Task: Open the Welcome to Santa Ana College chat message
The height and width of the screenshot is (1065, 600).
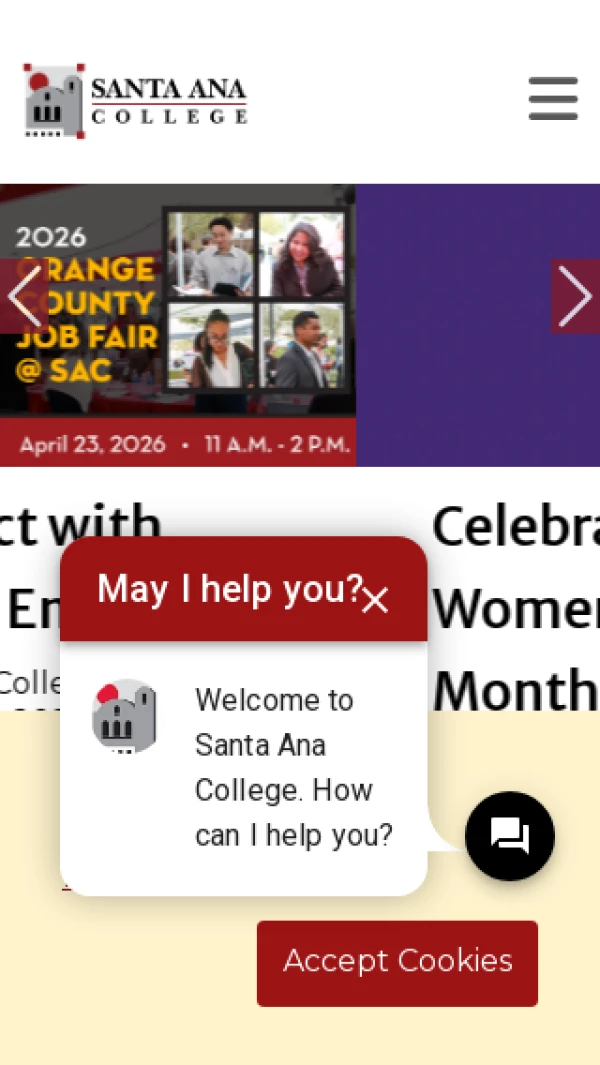Action: point(294,768)
